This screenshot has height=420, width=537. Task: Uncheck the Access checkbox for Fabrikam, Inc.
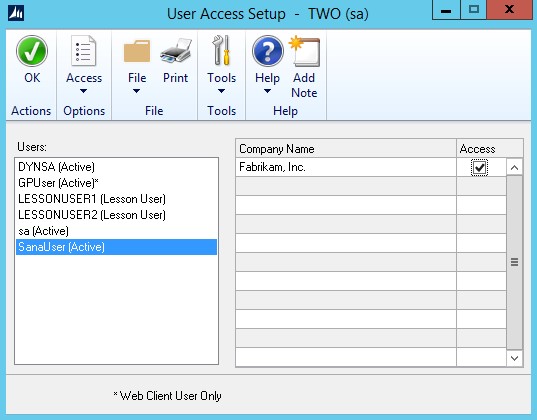click(x=479, y=168)
